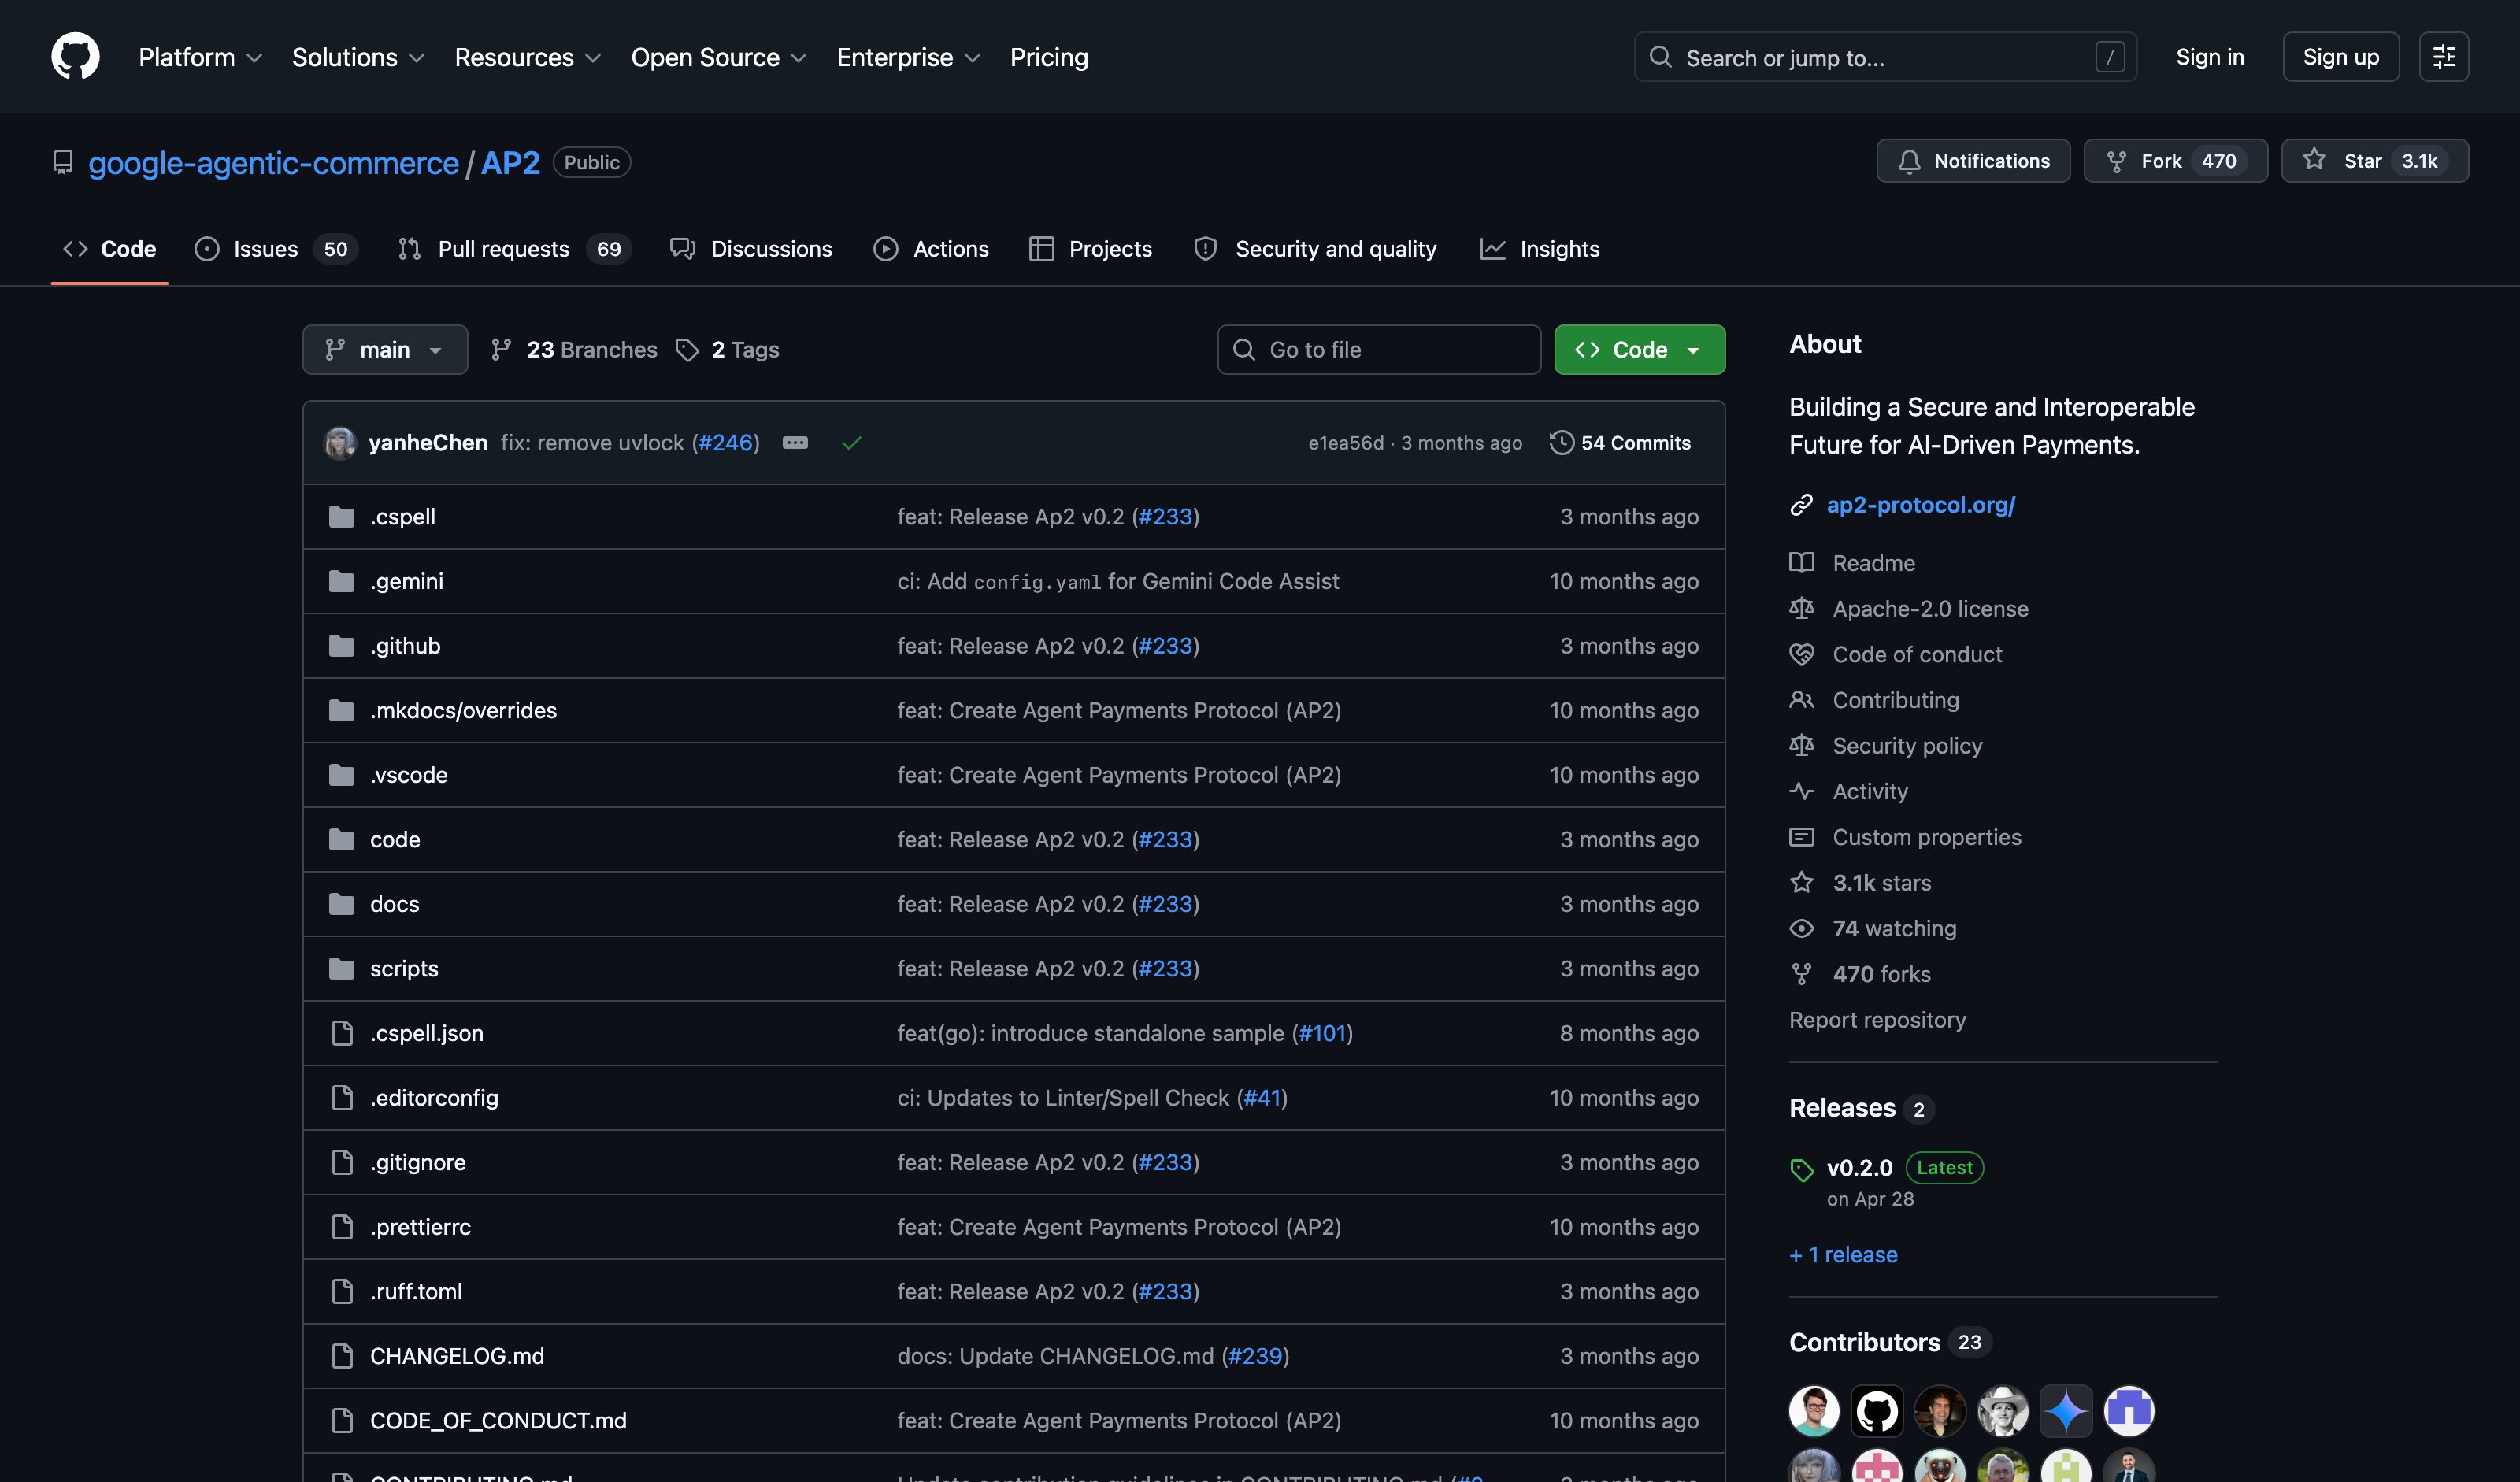Expand the Platform menu
The image size is (2520, 1482).
(201, 57)
